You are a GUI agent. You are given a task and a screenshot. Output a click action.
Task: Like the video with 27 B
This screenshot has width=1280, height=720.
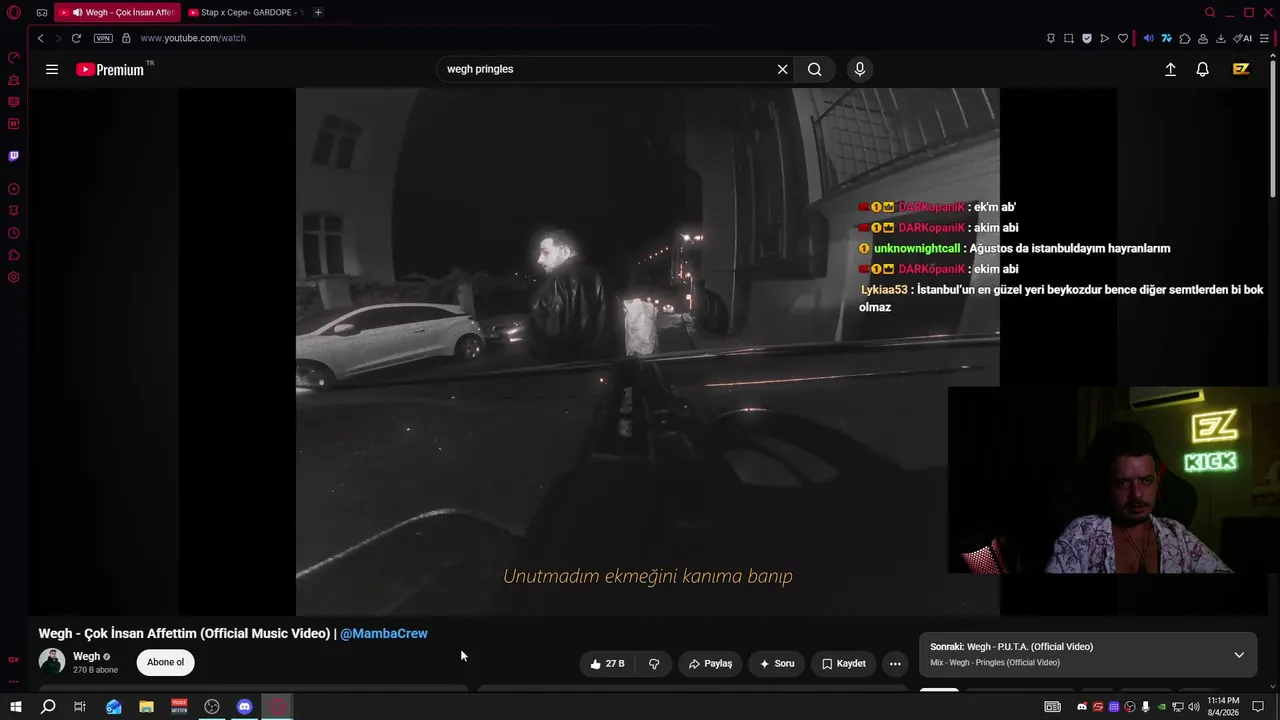608,663
